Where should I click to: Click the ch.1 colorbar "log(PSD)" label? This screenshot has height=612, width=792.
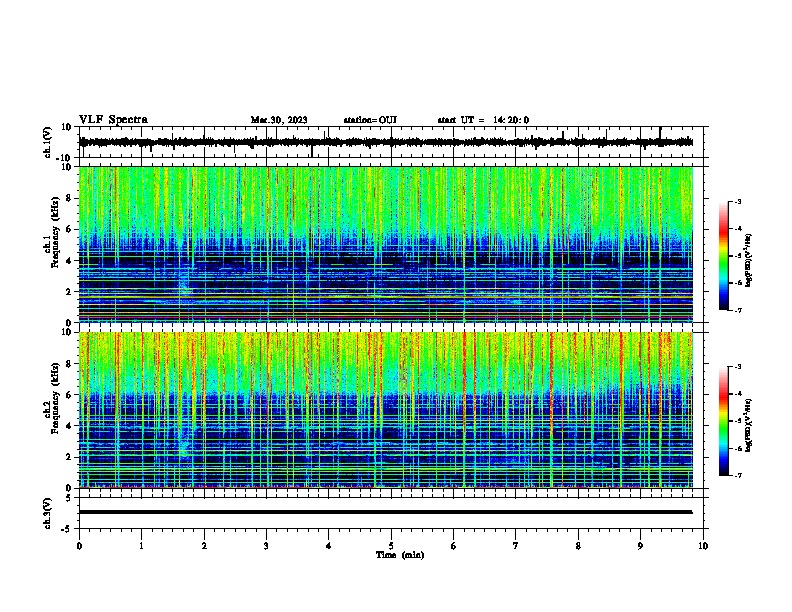[x=749, y=261]
